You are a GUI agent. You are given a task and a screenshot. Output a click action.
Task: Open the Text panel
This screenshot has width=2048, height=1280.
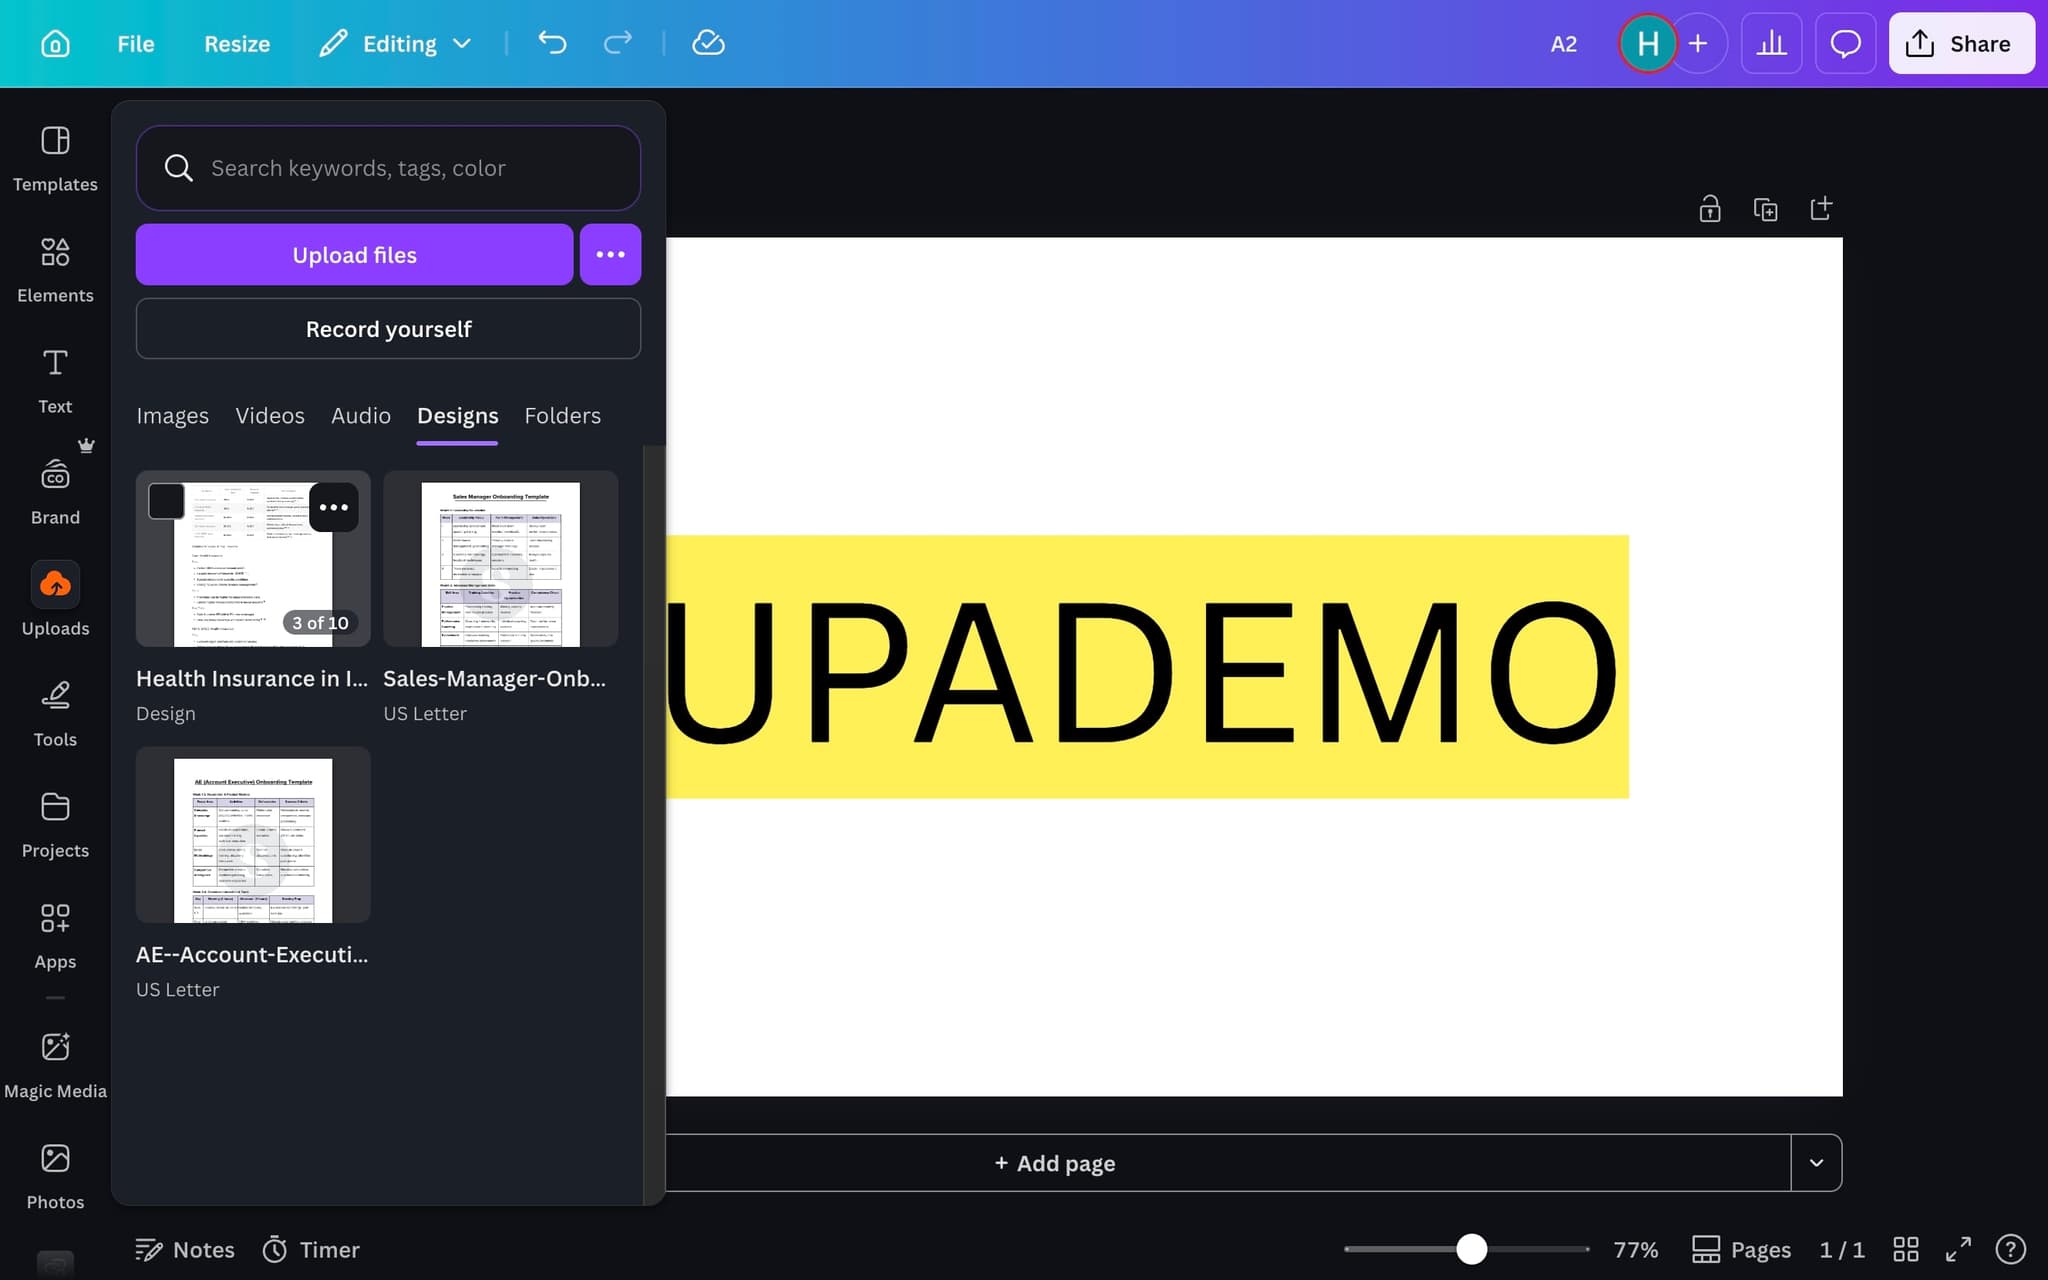pyautogui.click(x=55, y=378)
